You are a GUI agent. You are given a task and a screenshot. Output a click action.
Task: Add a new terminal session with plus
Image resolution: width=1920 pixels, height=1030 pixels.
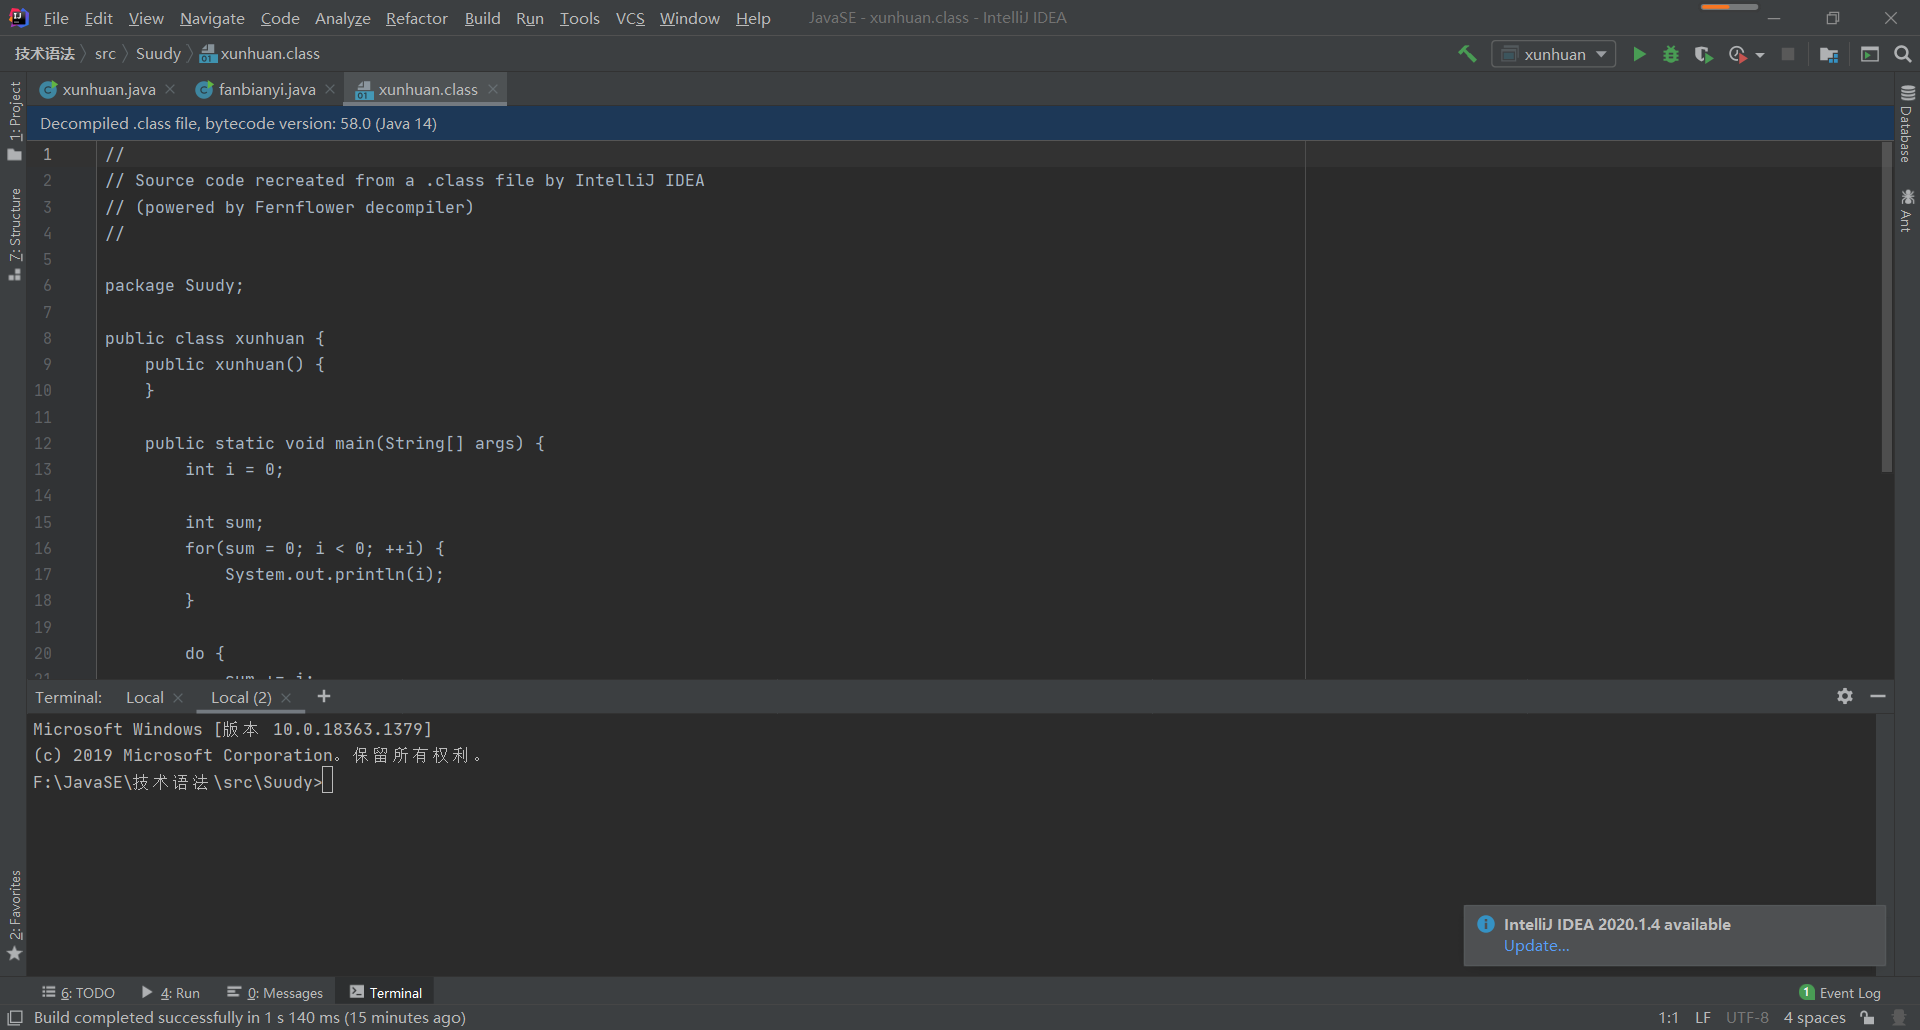[x=323, y=697]
